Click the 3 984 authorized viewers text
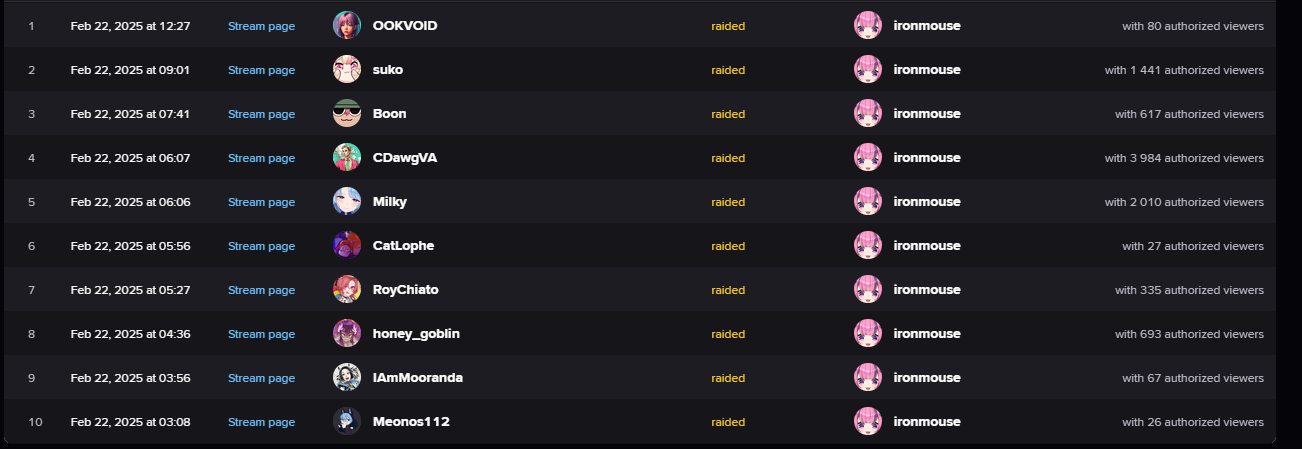This screenshot has width=1302, height=449. click(1184, 158)
